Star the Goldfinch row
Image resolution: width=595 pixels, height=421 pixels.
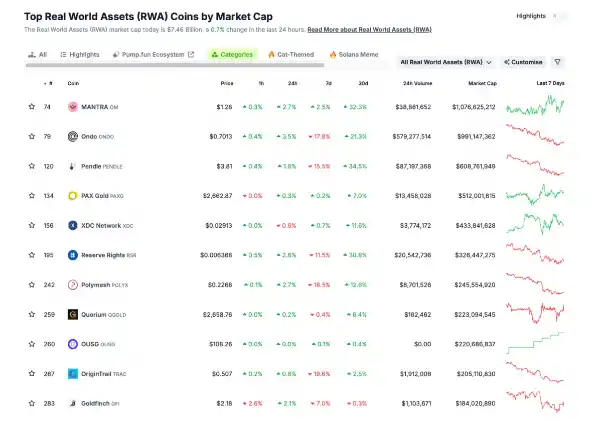32,403
